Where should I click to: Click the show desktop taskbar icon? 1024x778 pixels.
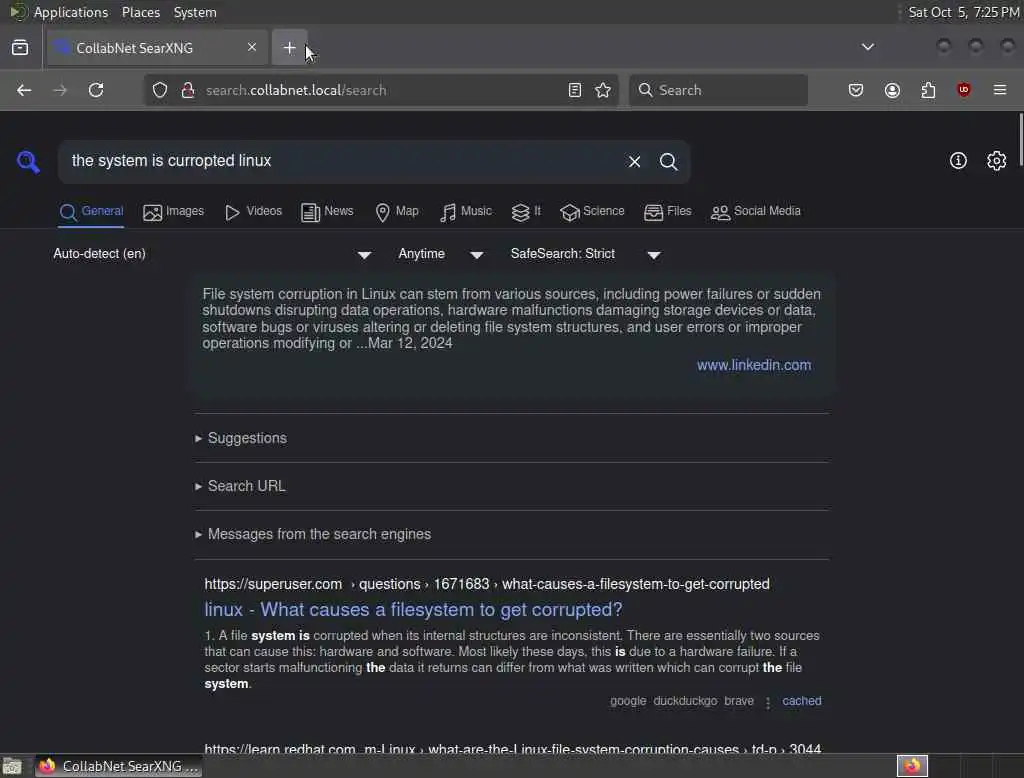click(12, 766)
